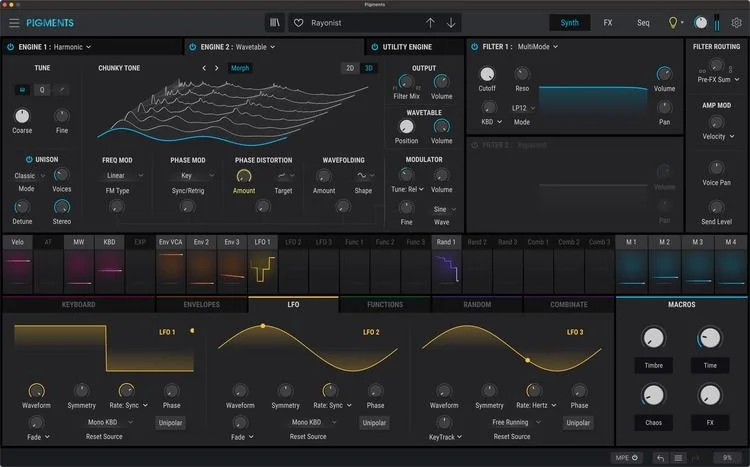Open Engine 2 Wavetable type dropdown

(x=255, y=47)
